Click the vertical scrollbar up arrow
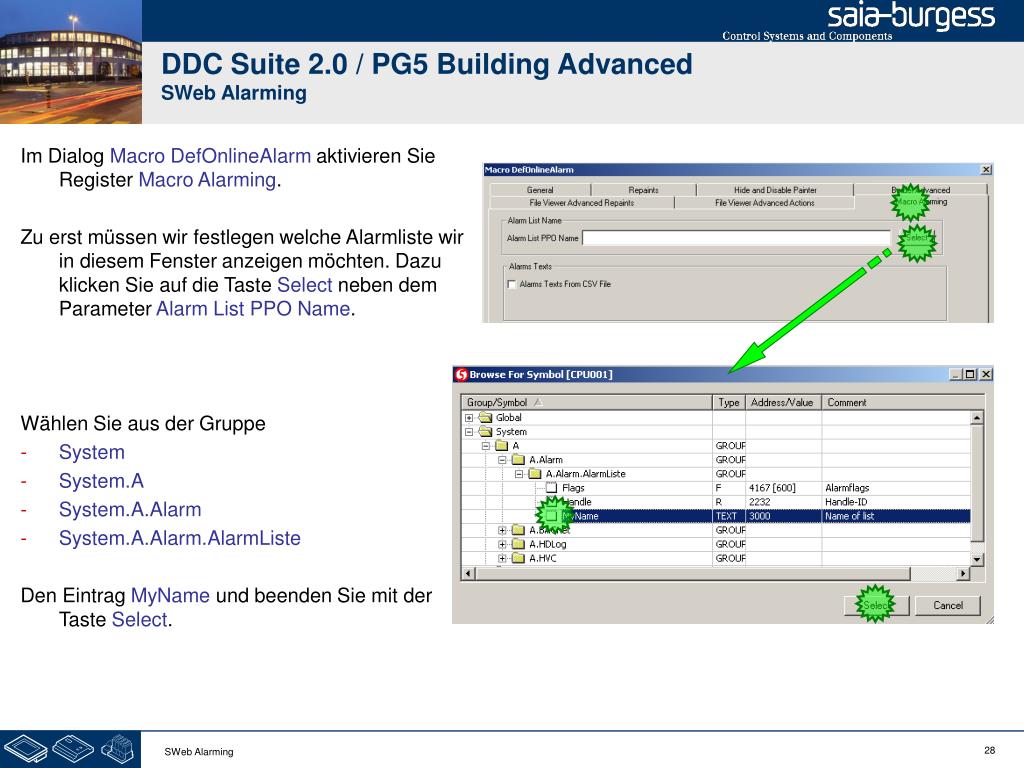The width and height of the screenshot is (1024, 768). (977, 417)
